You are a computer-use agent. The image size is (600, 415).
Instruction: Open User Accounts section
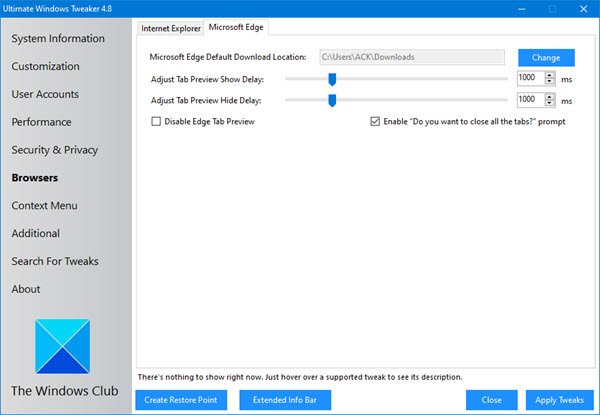pos(45,94)
